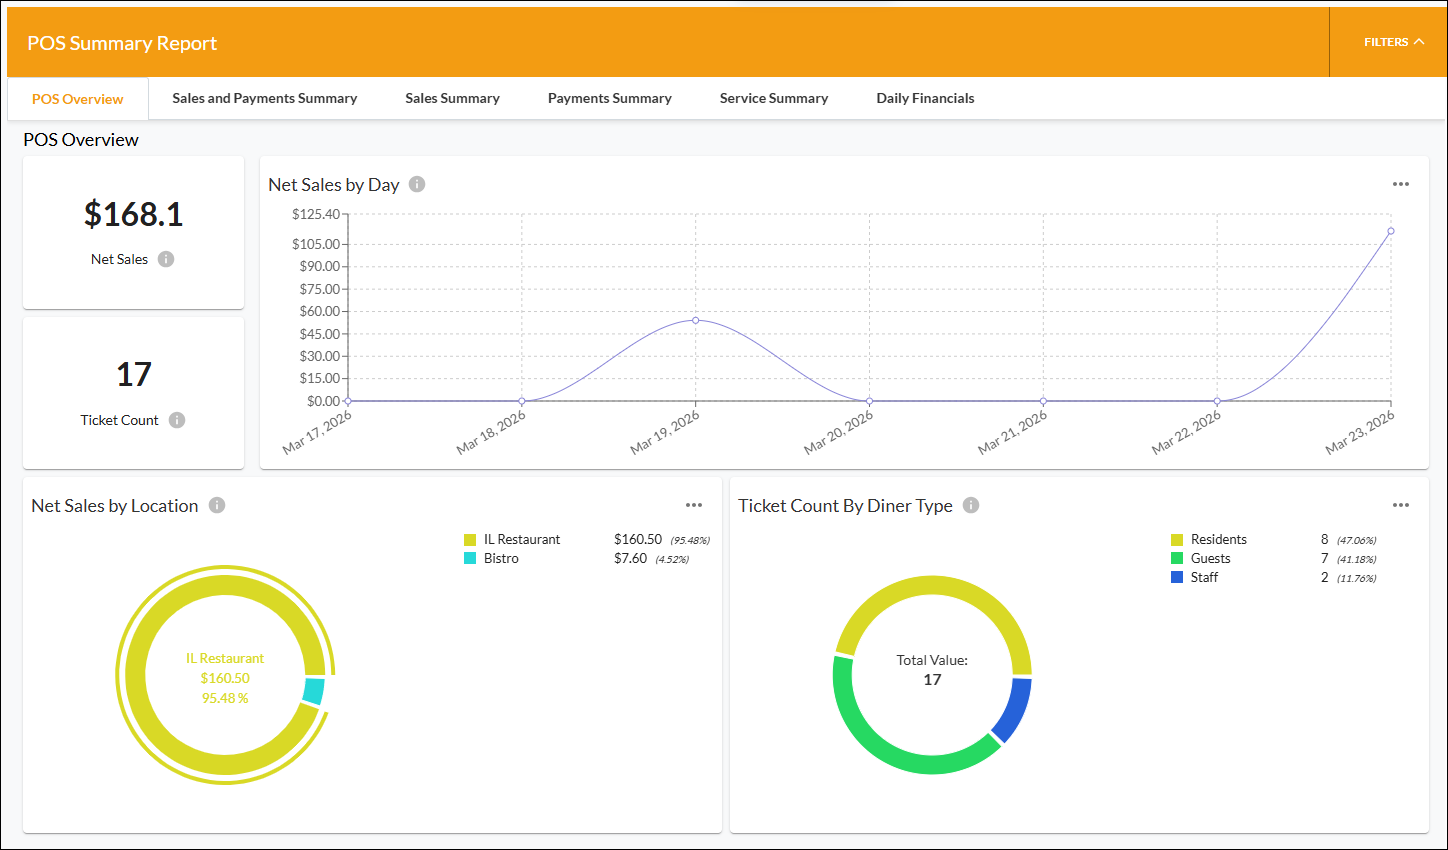Click the cyan Bistro slice of donut chart
This screenshot has width=1448, height=850.
[314, 691]
